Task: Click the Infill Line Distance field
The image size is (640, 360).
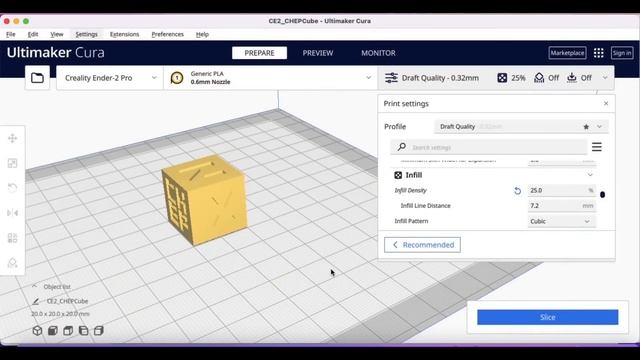Action: coord(561,206)
